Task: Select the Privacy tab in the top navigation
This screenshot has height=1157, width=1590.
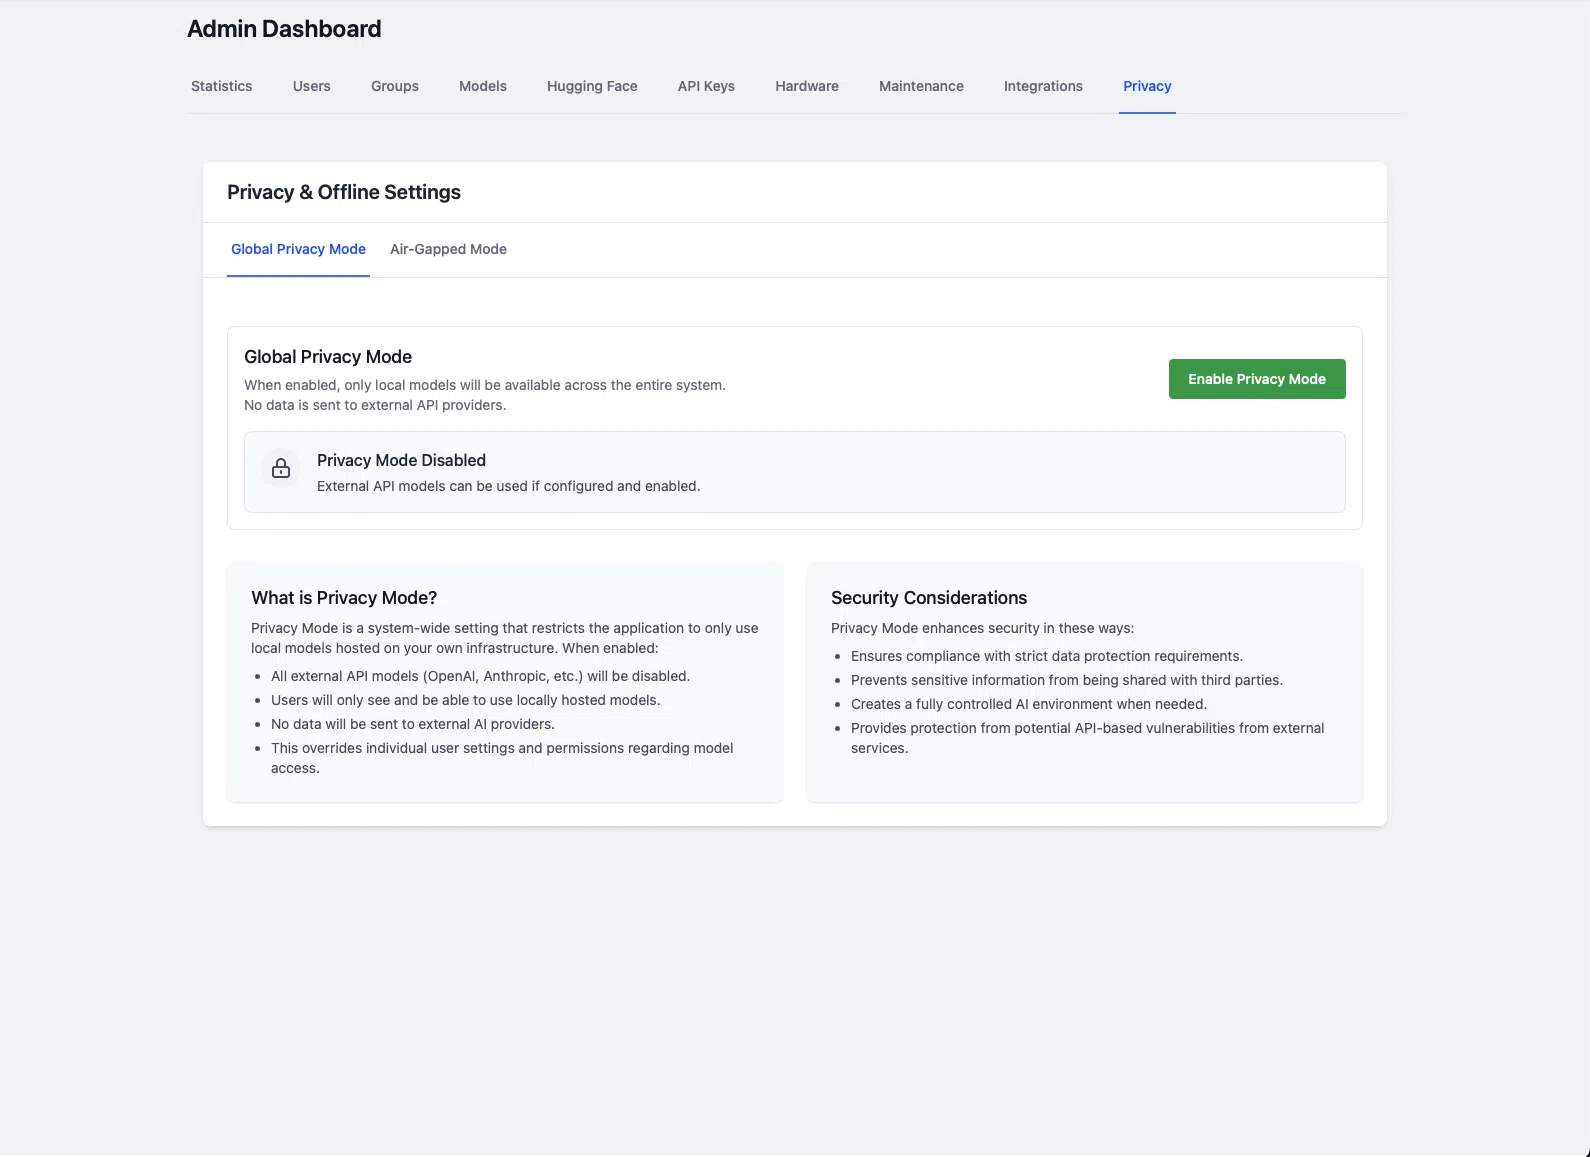Action: [1146, 86]
